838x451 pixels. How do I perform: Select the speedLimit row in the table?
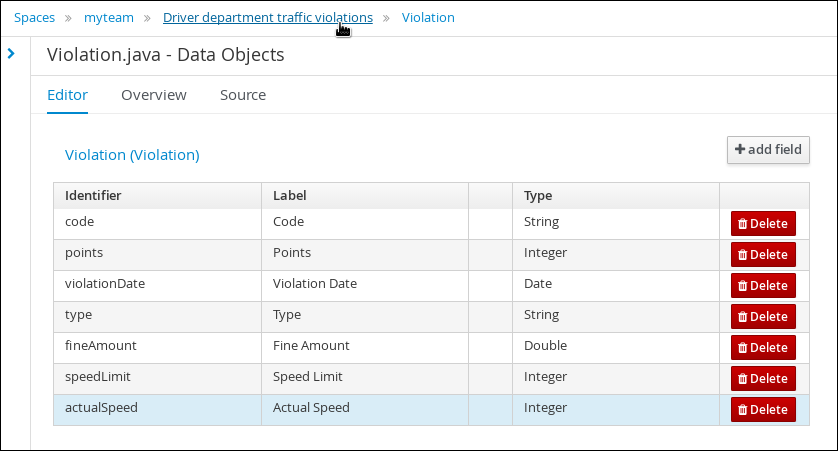(x=431, y=379)
